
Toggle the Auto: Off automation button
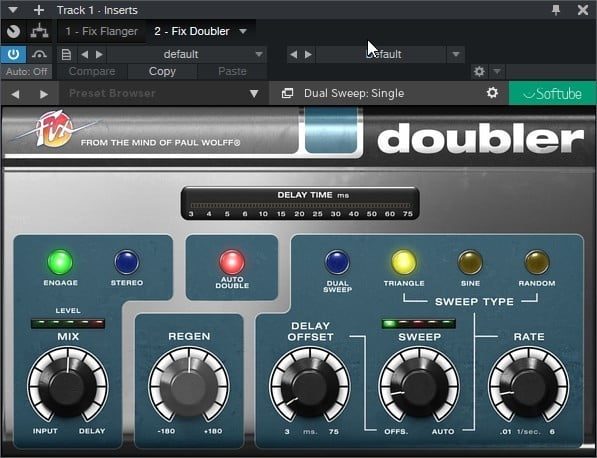click(x=26, y=72)
